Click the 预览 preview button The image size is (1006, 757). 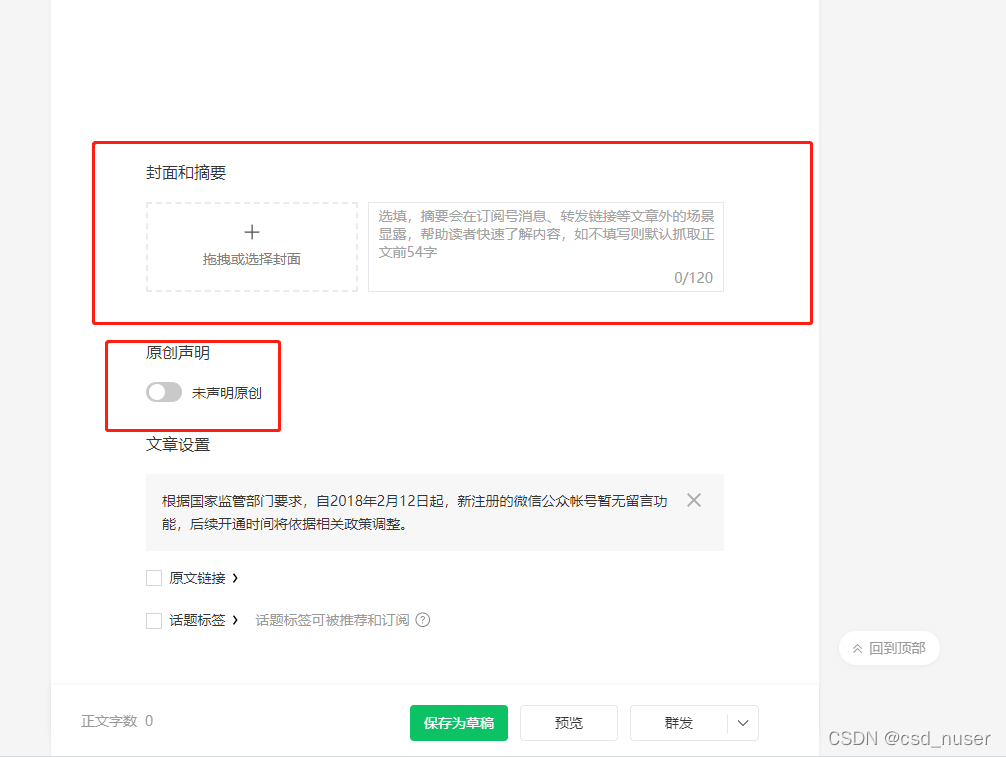(x=568, y=723)
